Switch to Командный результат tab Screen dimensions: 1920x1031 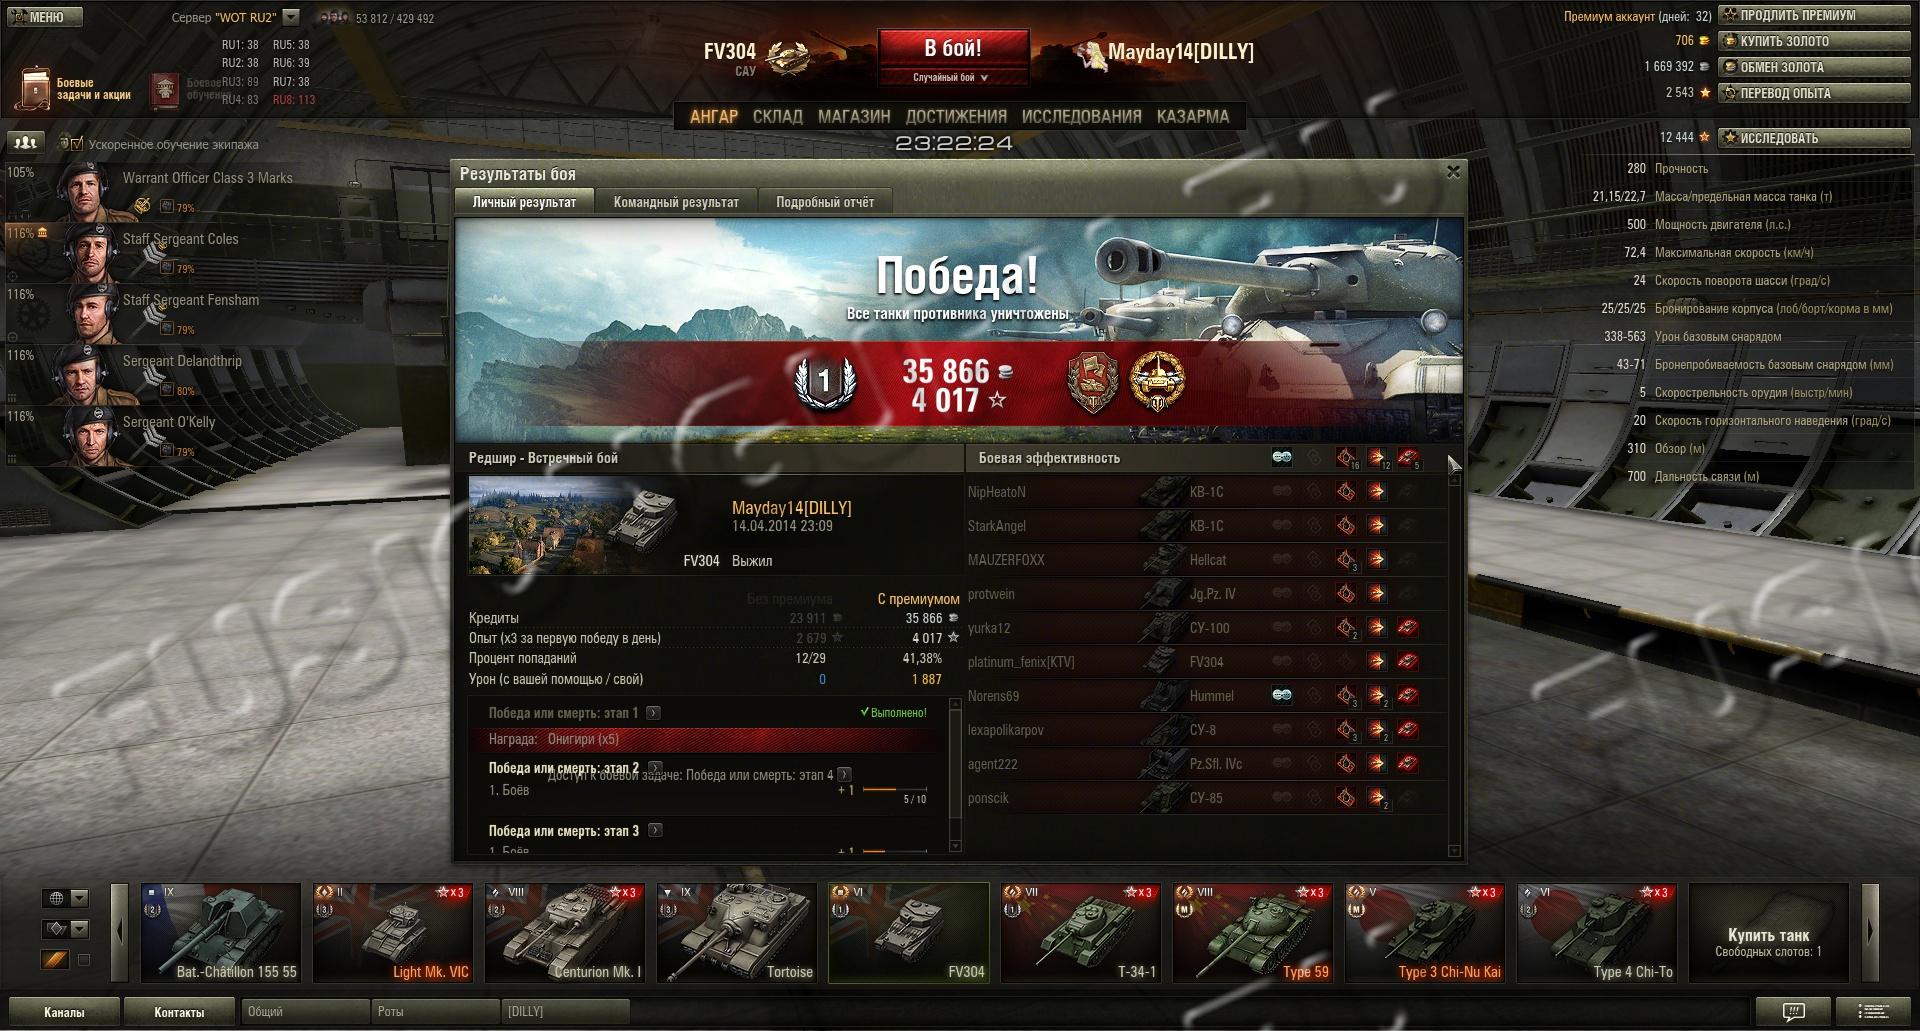tap(676, 202)
